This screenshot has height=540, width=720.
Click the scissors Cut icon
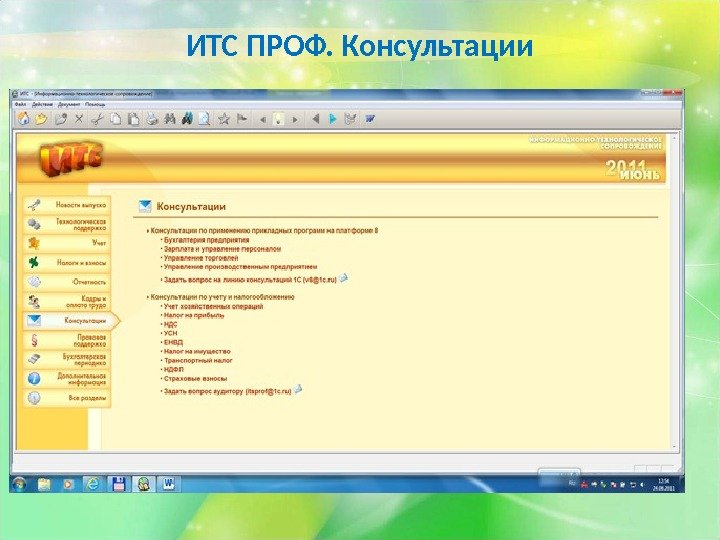click(97, 119)
